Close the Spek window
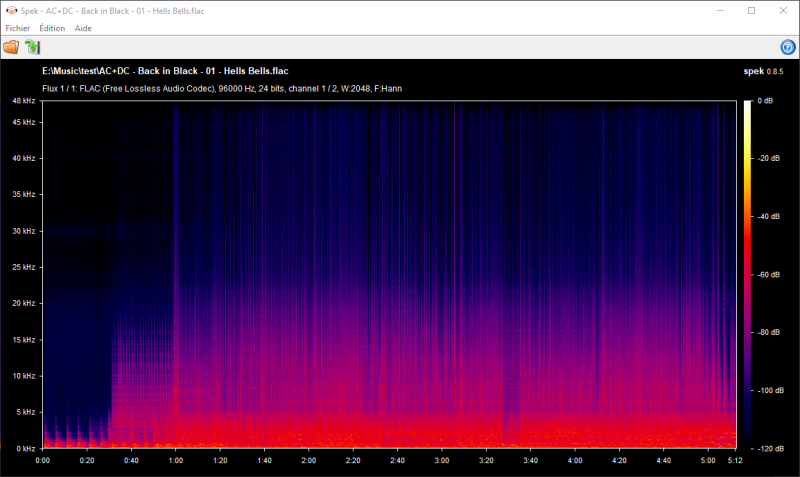This screenshot has height=477, width=800. 784,10
